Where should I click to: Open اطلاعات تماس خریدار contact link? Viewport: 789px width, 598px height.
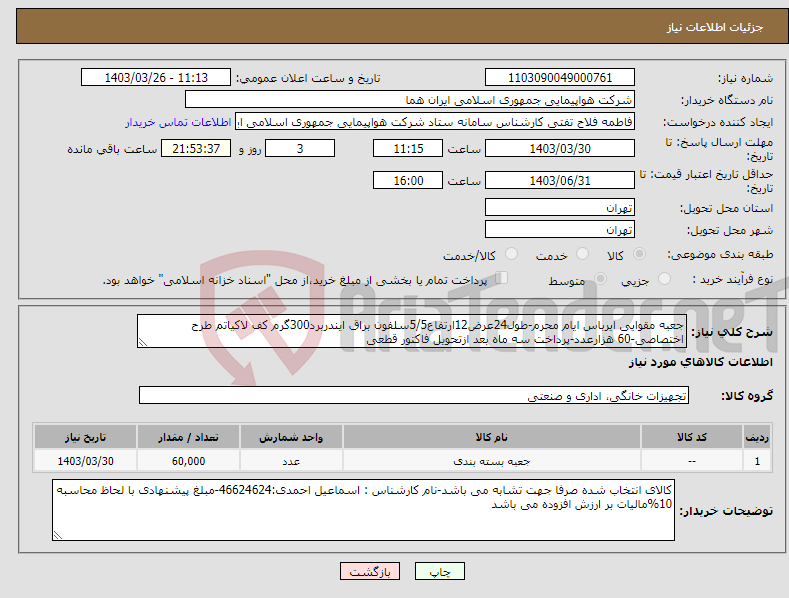coord(178,122)
